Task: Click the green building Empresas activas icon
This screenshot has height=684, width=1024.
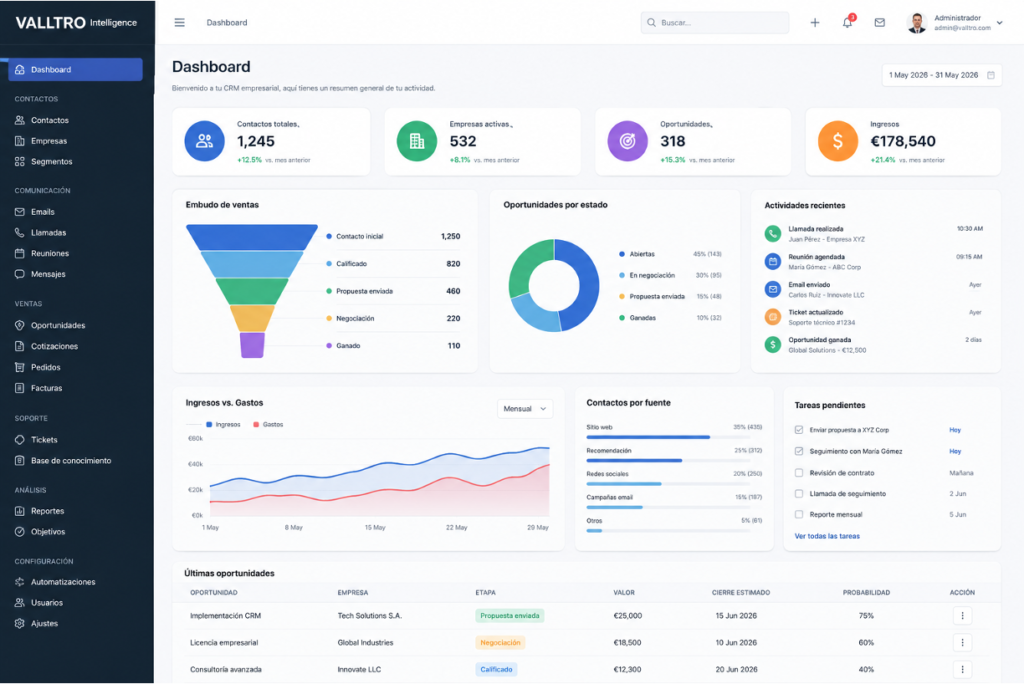Action: coord(417,141)
